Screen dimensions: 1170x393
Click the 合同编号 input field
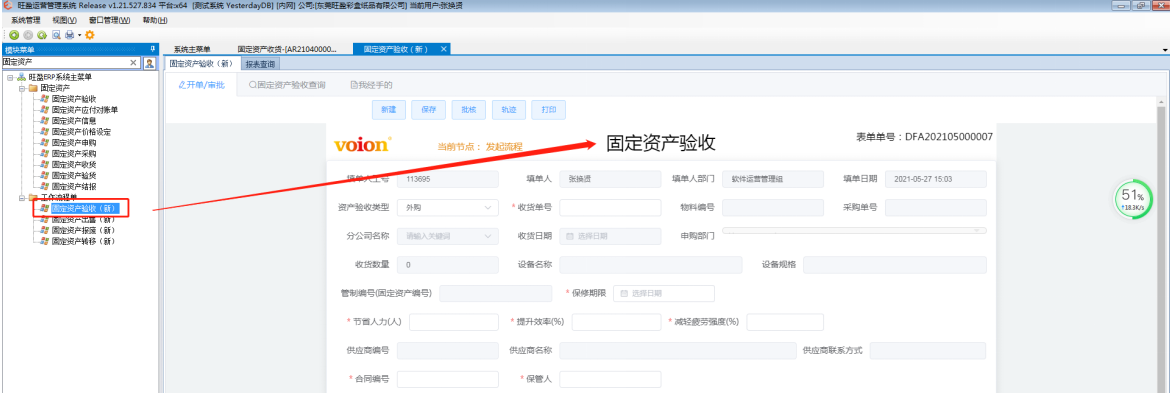tap(448, 379)
